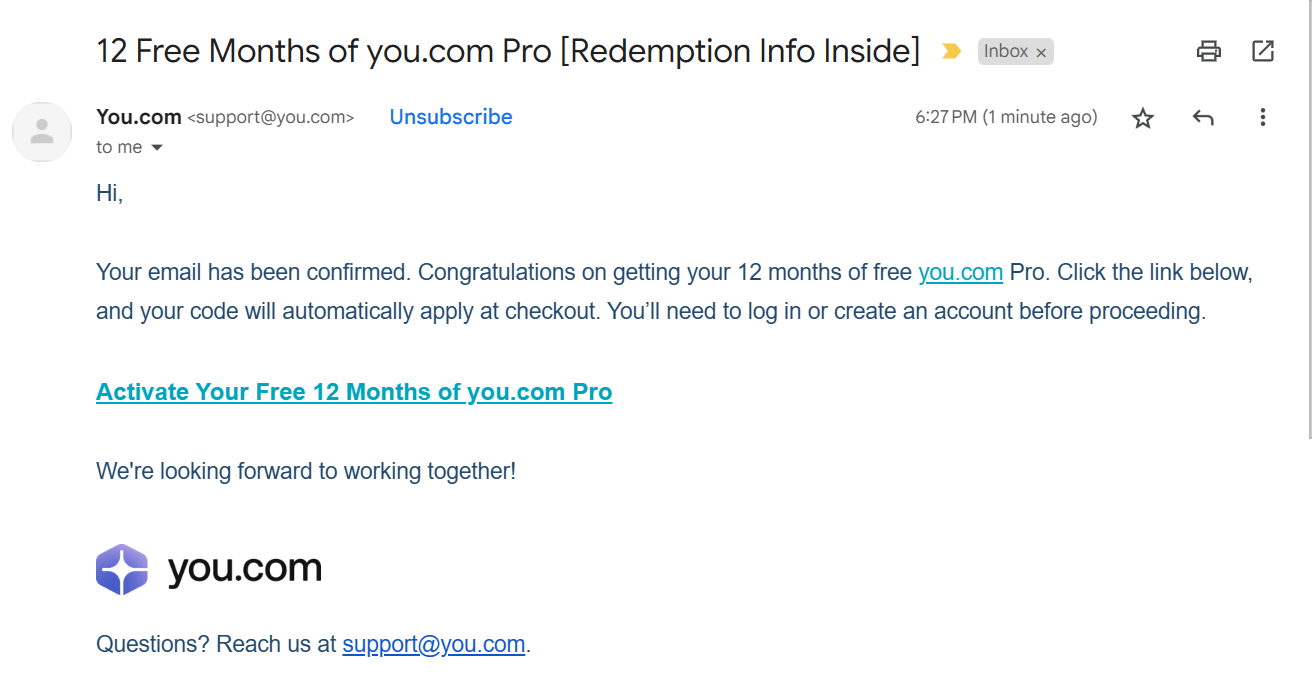Image resolution: width=1312 pixels, height=694 pixels.
Task: Open the three-dot More options menu
Action: click(x=1263, y=118)
